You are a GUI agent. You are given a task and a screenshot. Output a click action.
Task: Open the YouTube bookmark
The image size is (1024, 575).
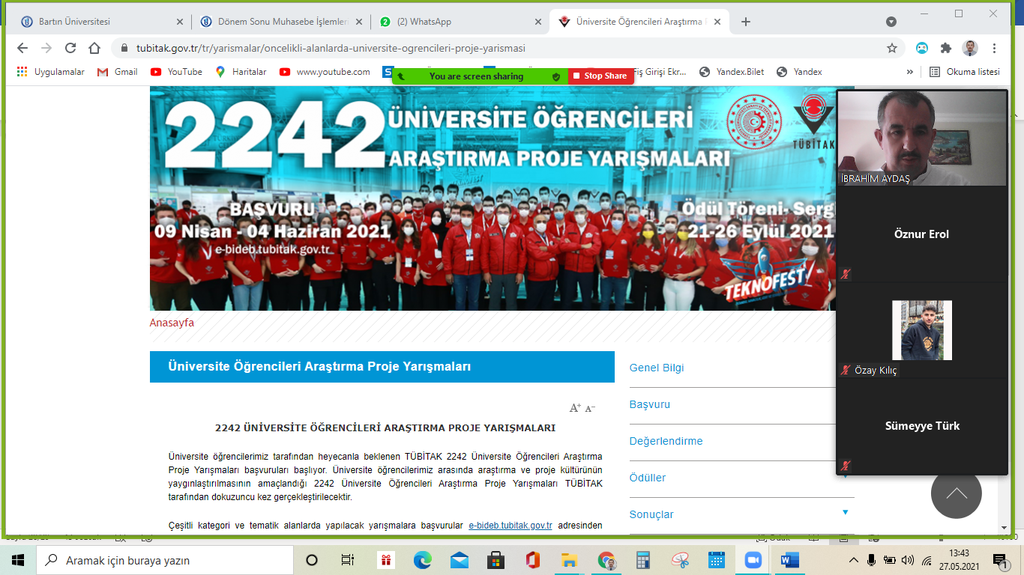[176, 72]
